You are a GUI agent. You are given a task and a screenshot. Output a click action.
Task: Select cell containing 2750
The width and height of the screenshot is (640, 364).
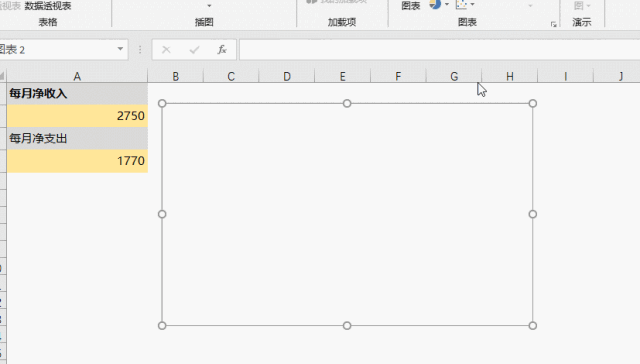pyautogui.click(x=77, y=116)
